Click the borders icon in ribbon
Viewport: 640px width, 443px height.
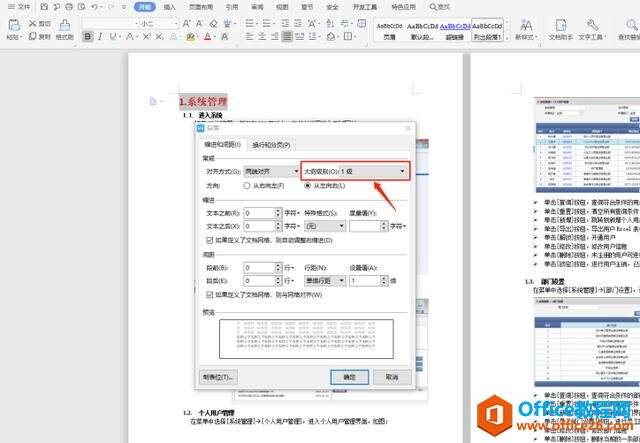pos(348,36)
